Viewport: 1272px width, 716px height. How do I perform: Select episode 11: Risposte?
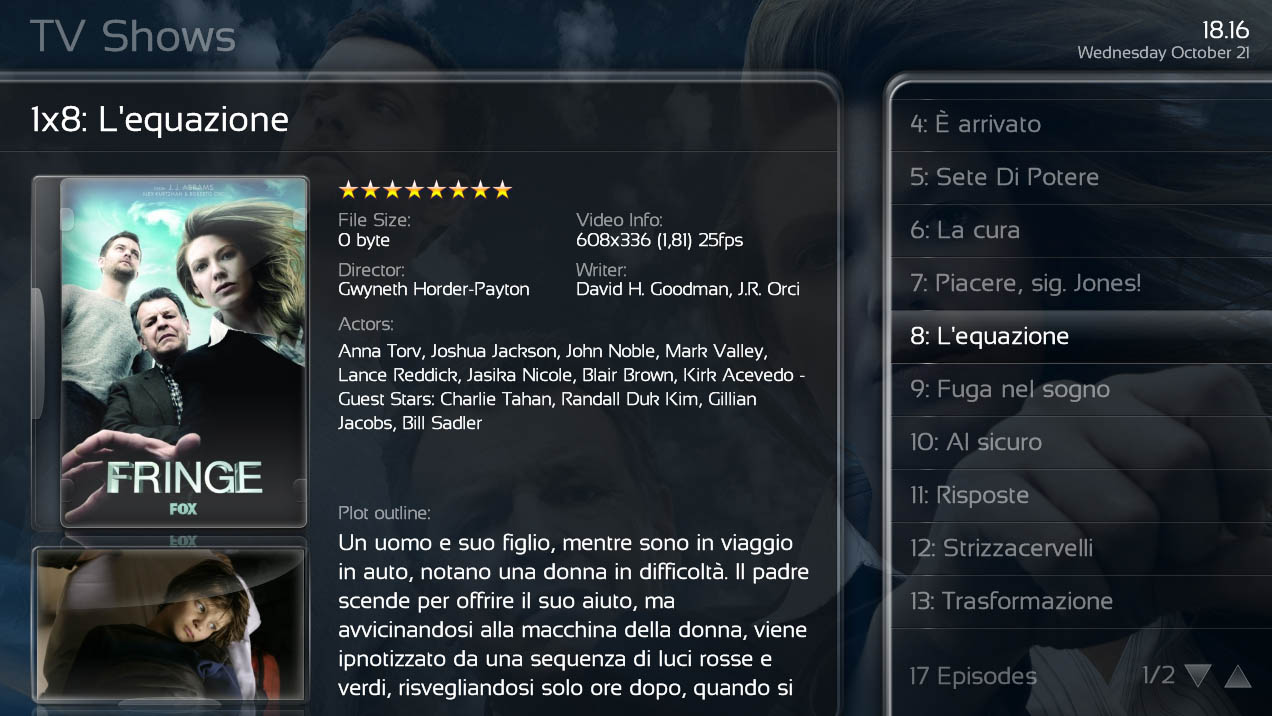point(1080,495)
